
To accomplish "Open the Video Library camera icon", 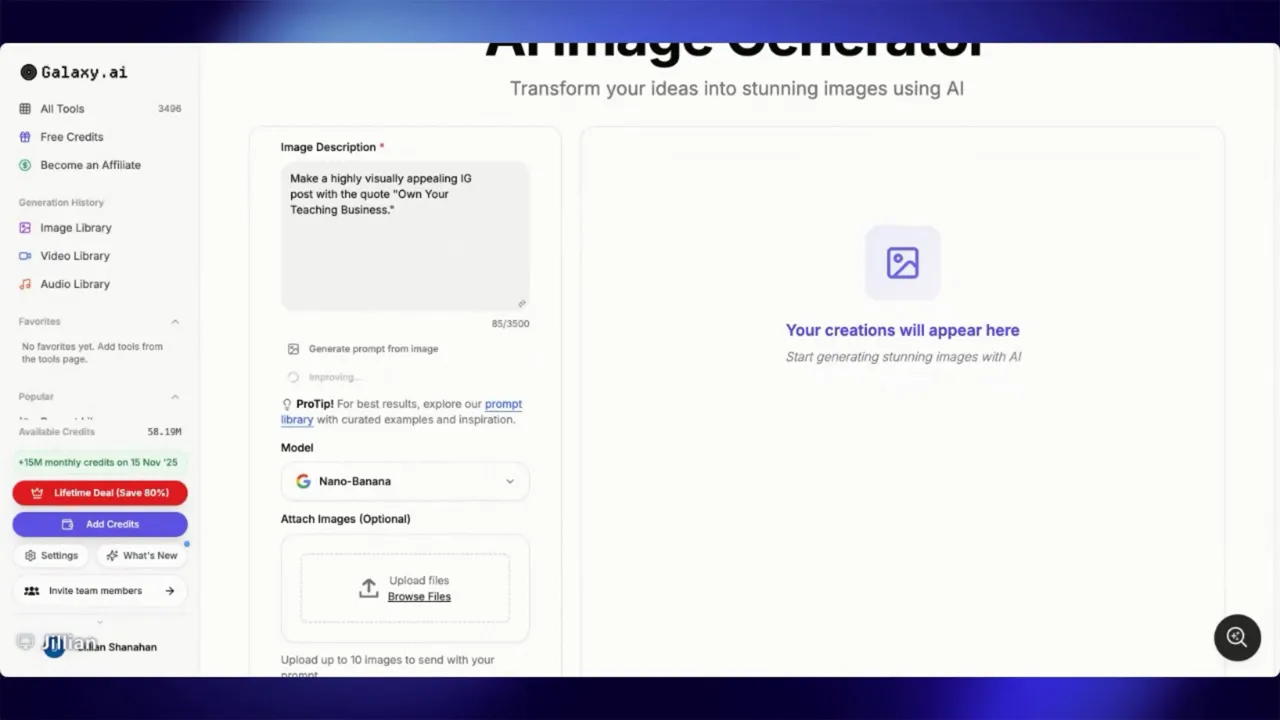I will click(x=24, y=255).
